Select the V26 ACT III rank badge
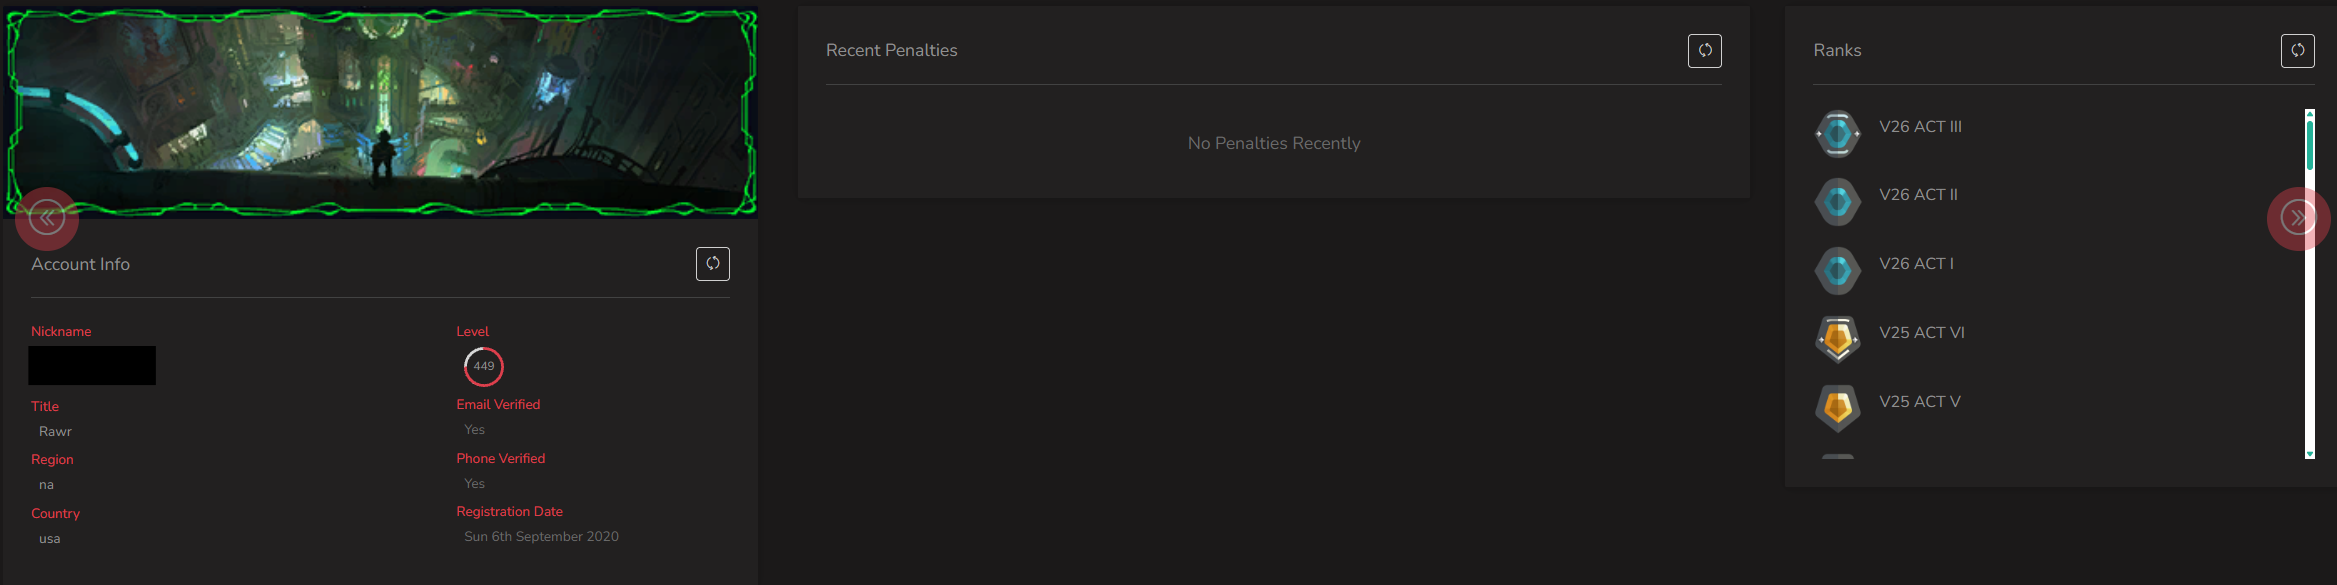 1837,133
